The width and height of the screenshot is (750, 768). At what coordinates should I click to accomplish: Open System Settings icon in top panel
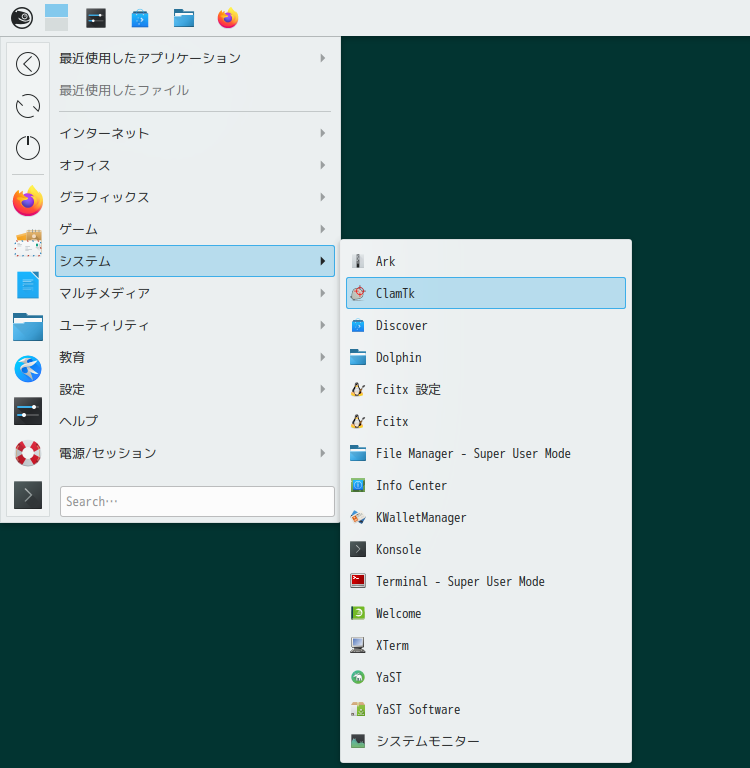(x=96, y=18)
